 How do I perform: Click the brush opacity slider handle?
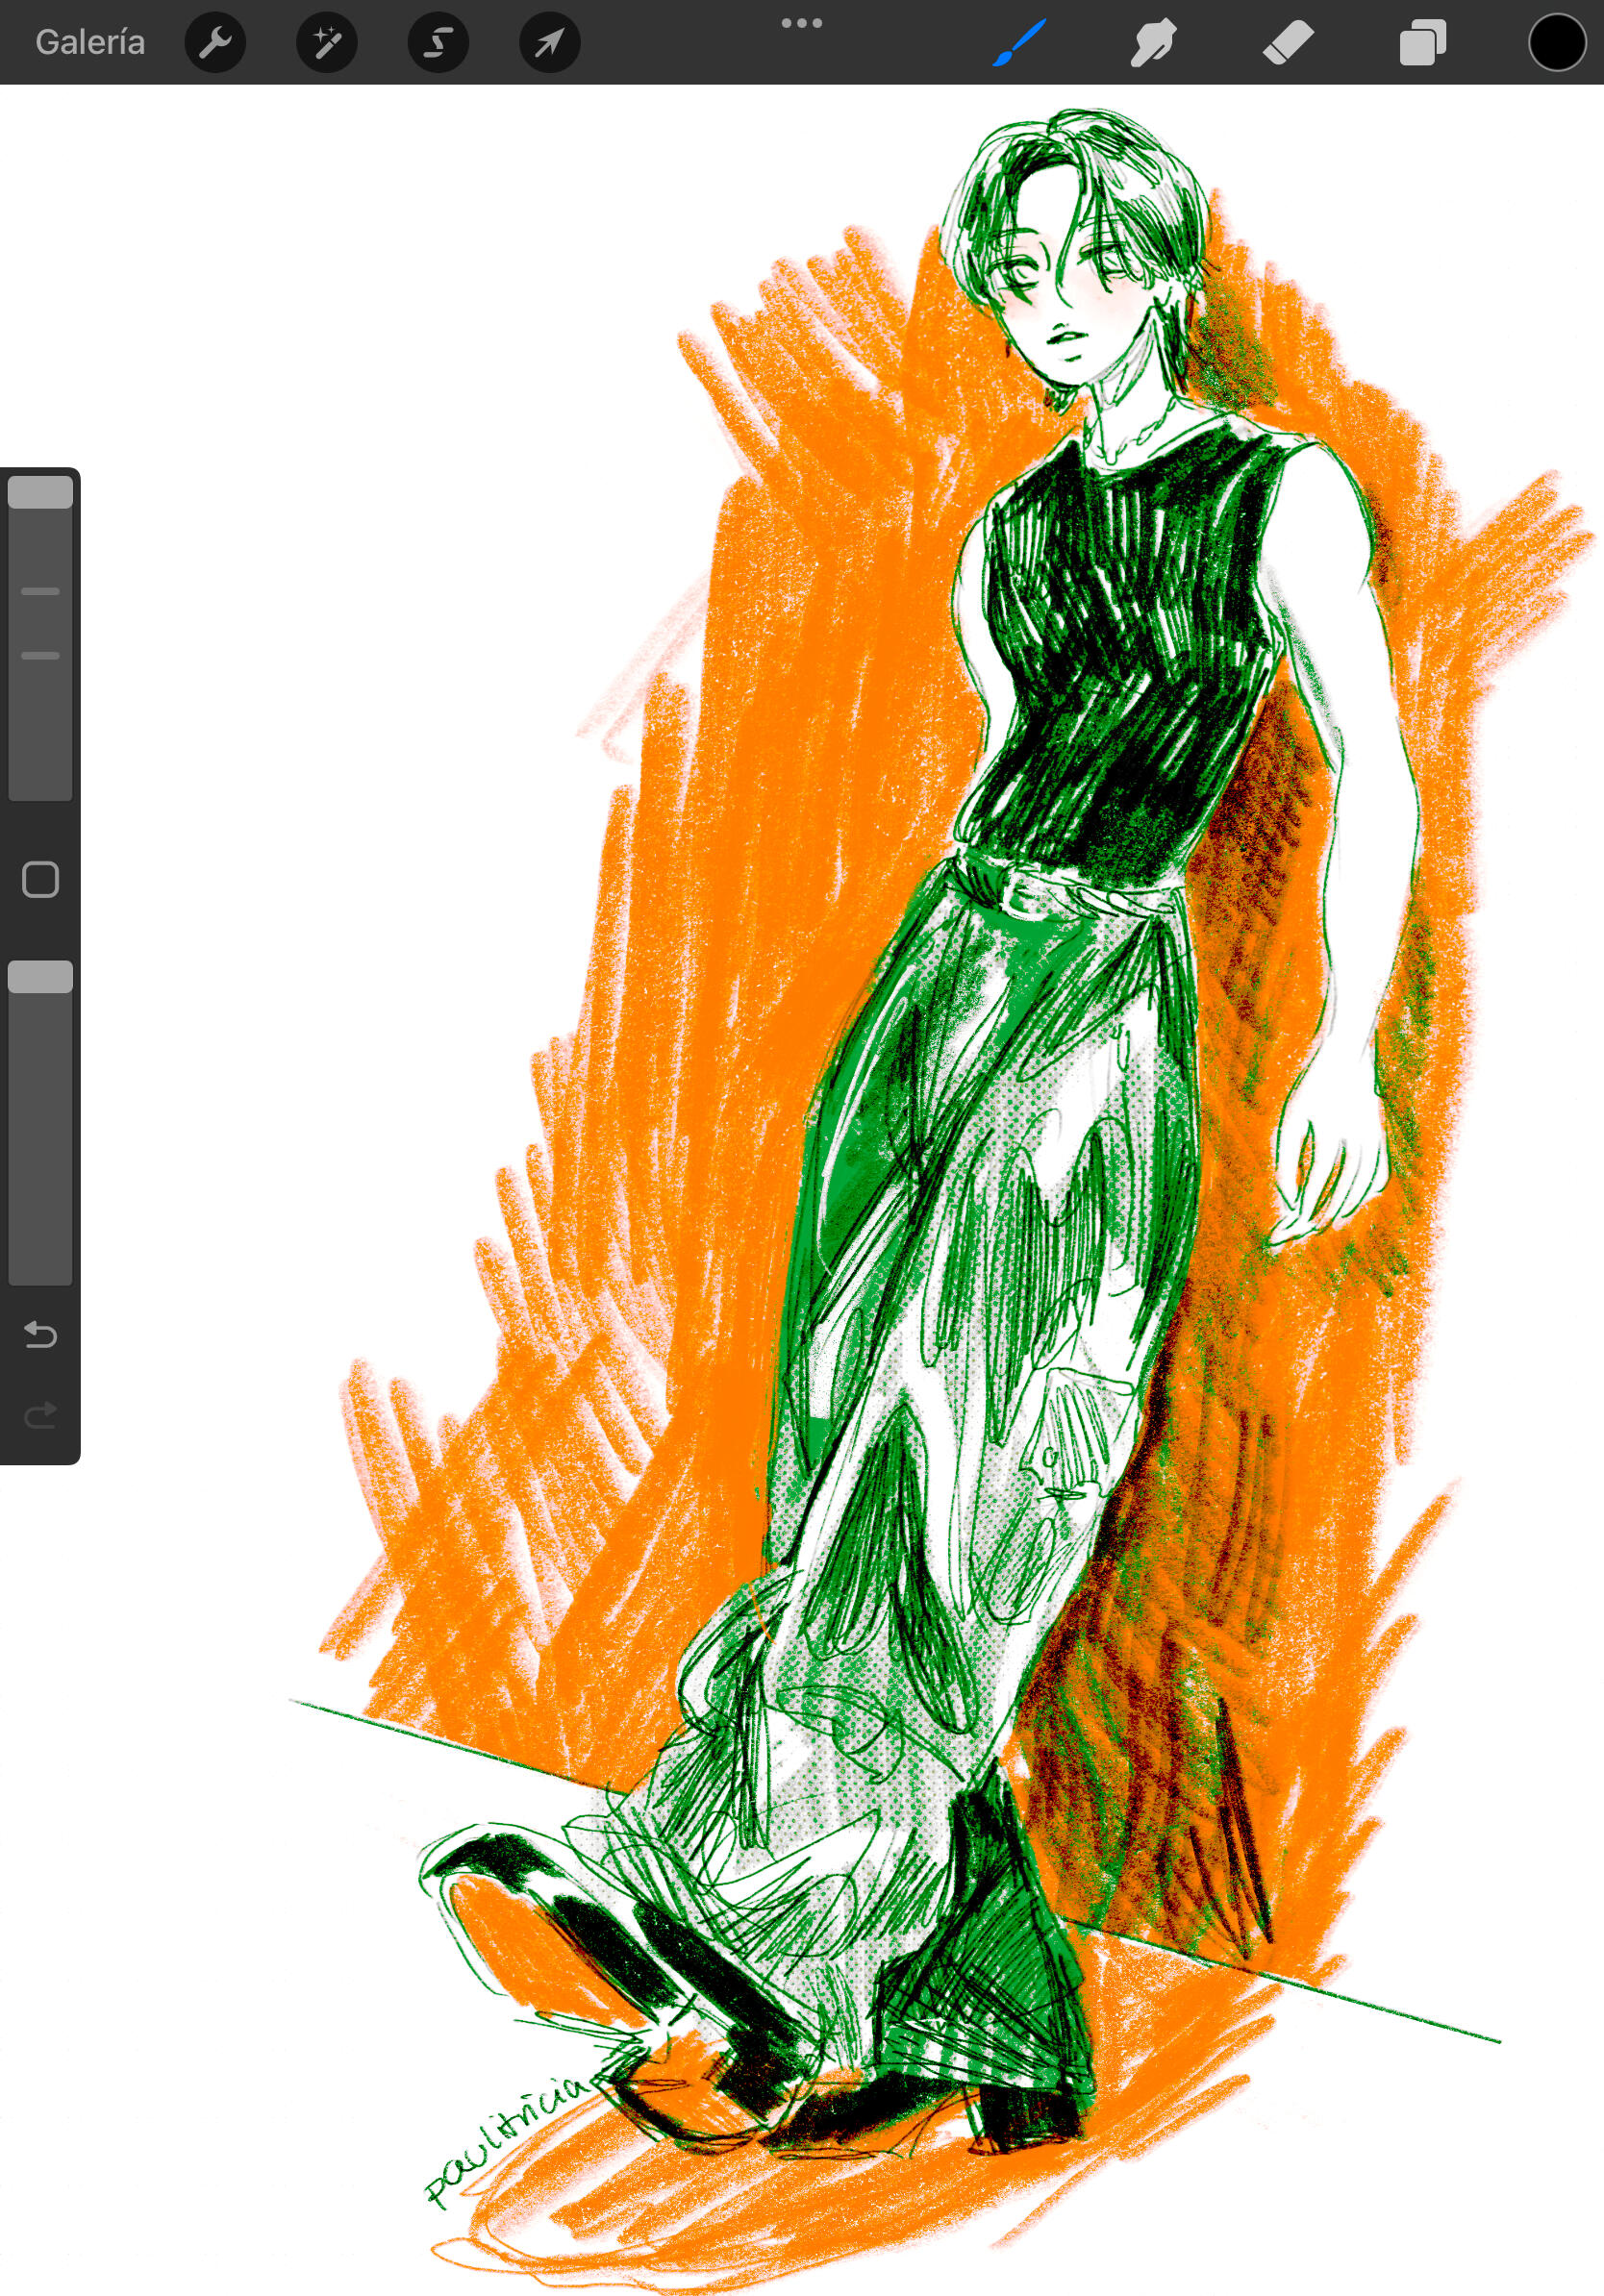pyautogui.click(x=40, y=977)
